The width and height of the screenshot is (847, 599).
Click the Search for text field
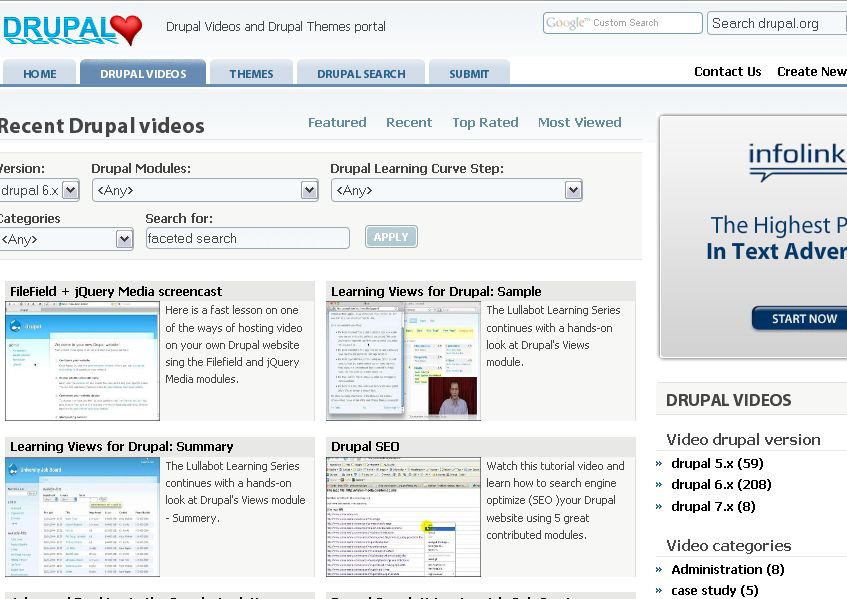pos(247,238)
